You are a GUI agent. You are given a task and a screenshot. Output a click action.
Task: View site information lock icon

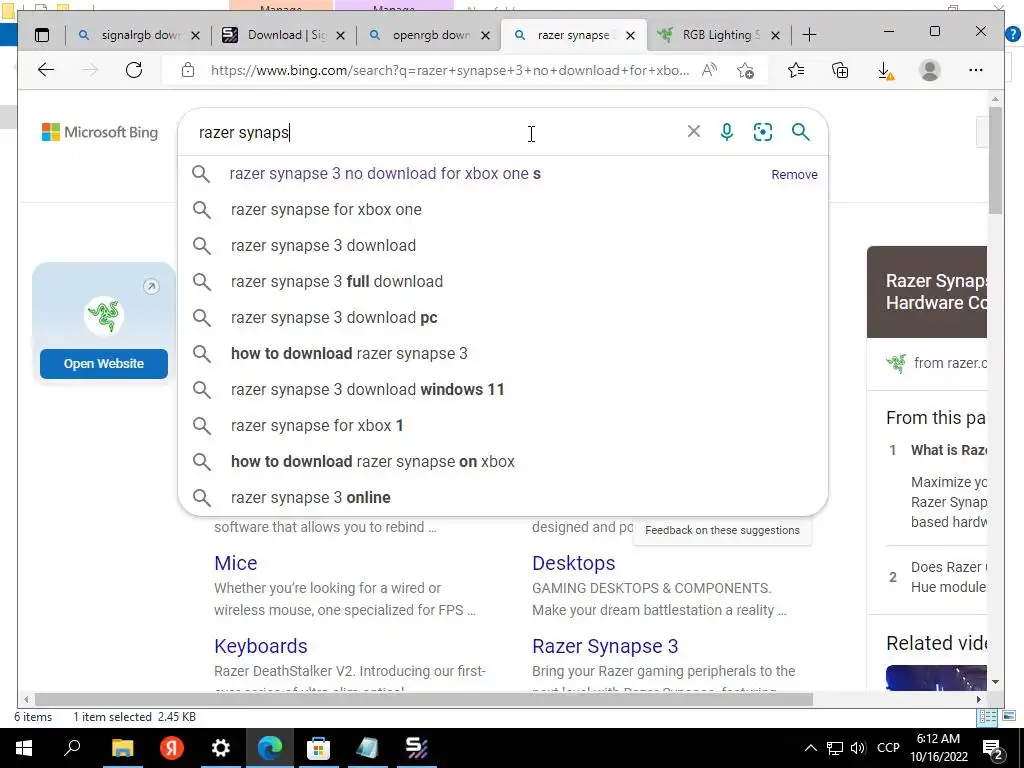tap(188, 70)
